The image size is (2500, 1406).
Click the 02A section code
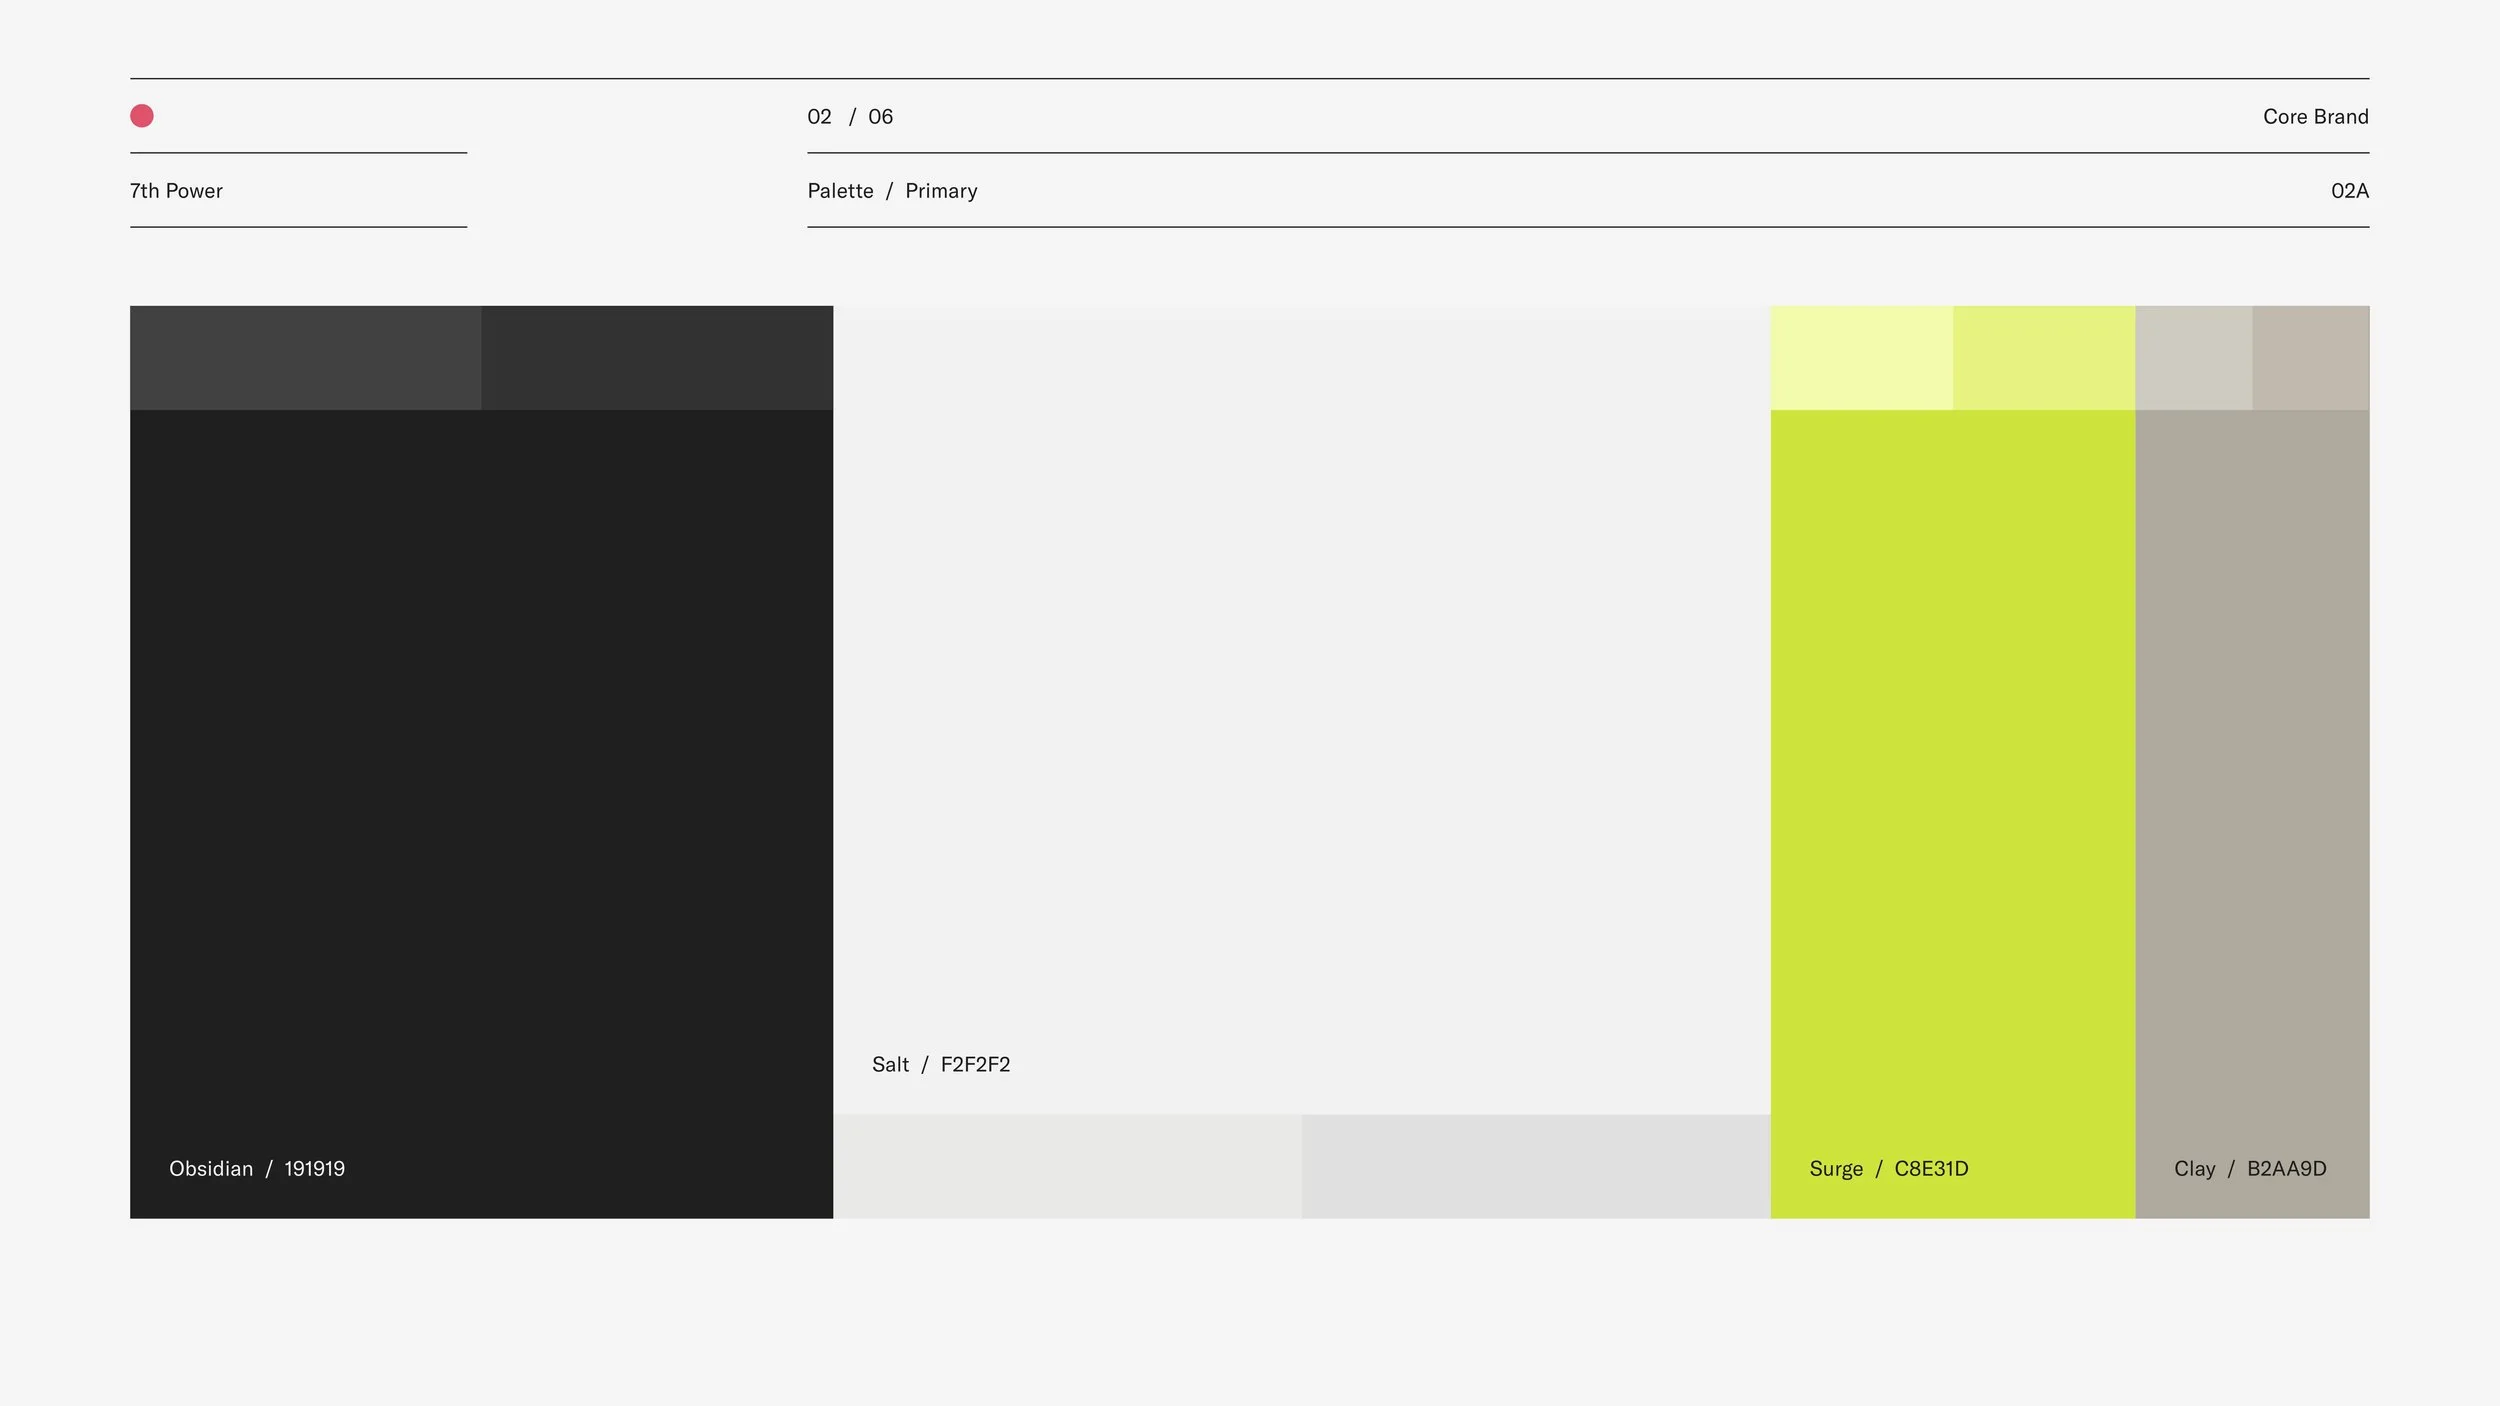[2349, 191]
